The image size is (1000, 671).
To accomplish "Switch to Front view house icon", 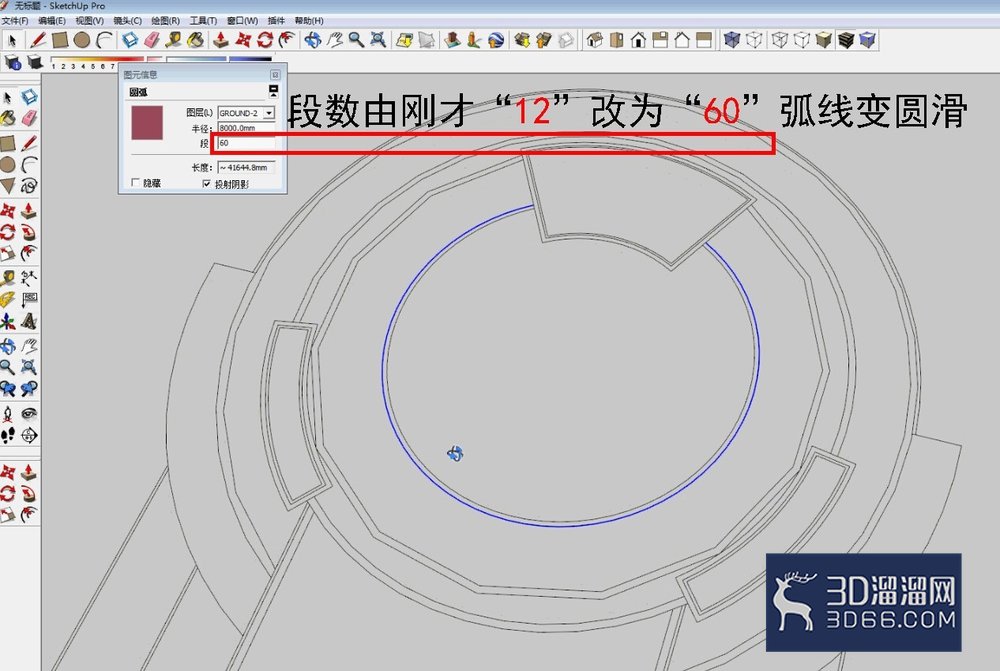I will 638,40.
